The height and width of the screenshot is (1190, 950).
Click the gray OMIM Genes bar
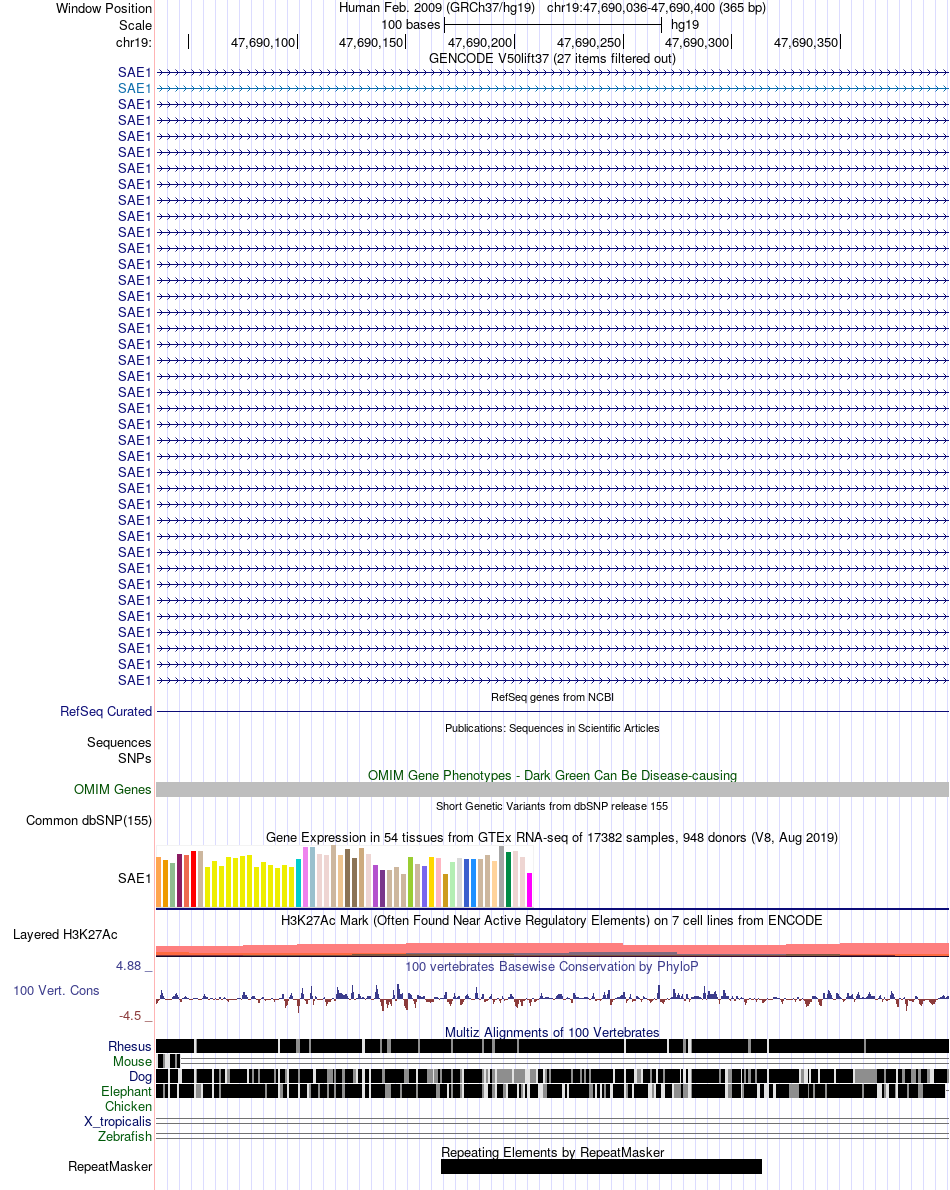(552, 789)
